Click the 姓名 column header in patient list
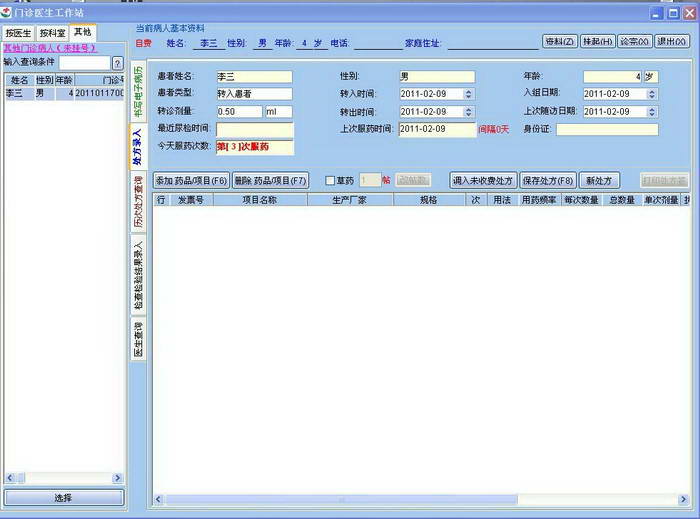700x519 pixels. (20, 80)
